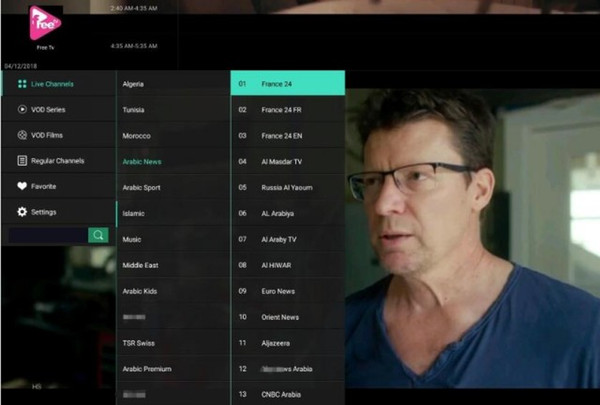Select the Algeria category
This screenshot has height=405, width=600.
pos(173,84)
